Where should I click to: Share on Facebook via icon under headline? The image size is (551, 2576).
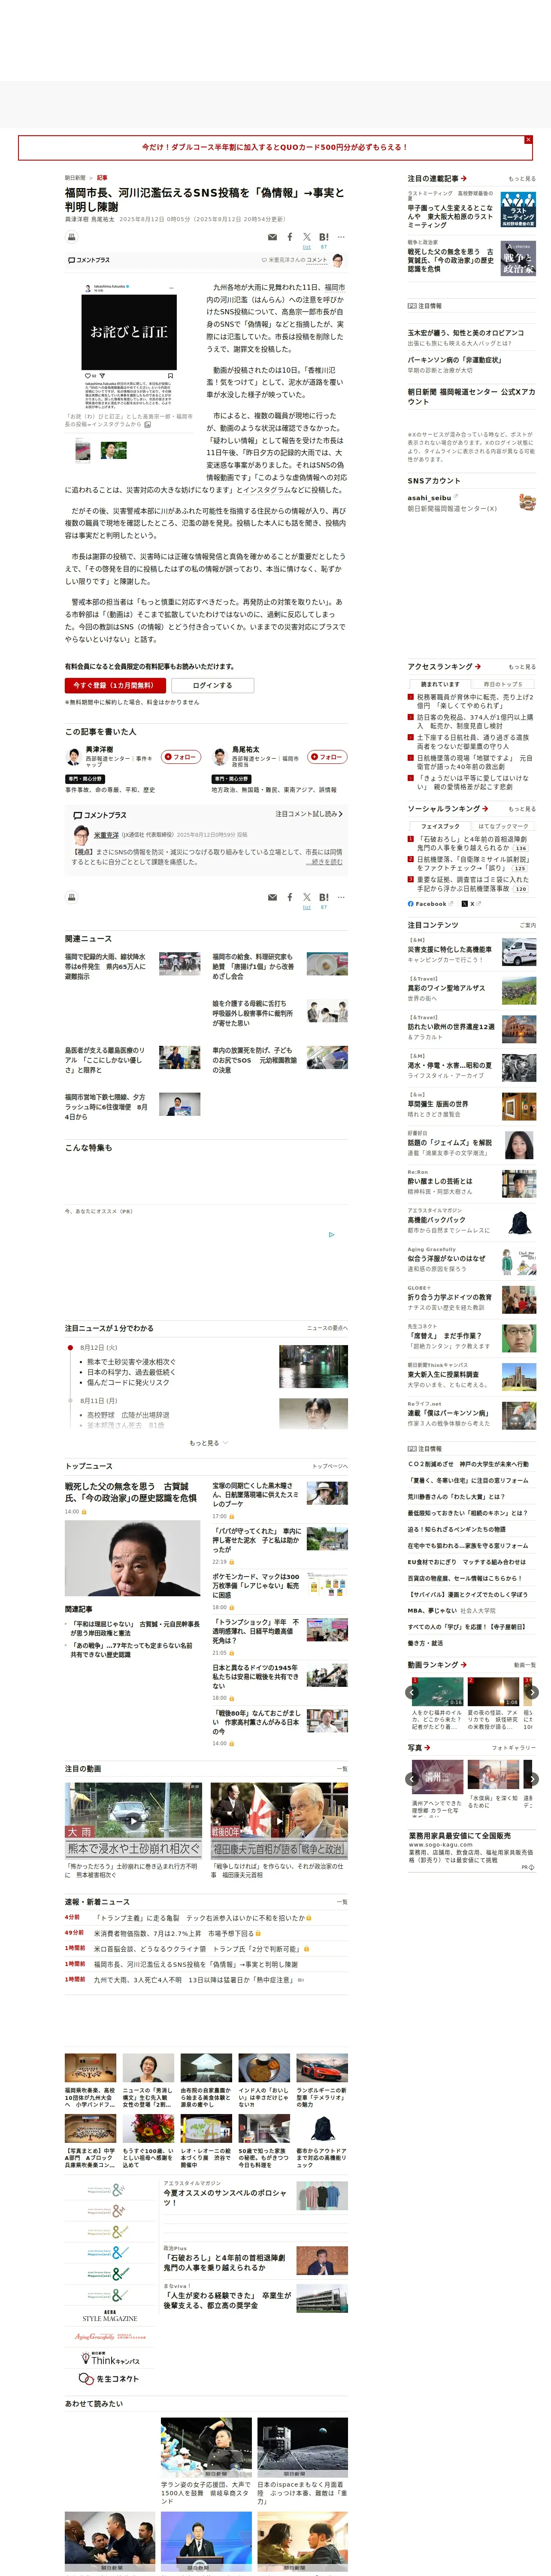click(x=290, y=237)
